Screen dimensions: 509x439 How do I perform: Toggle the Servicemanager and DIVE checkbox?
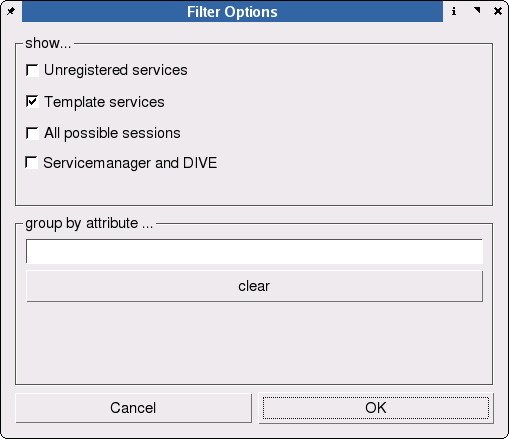(31, 163)
